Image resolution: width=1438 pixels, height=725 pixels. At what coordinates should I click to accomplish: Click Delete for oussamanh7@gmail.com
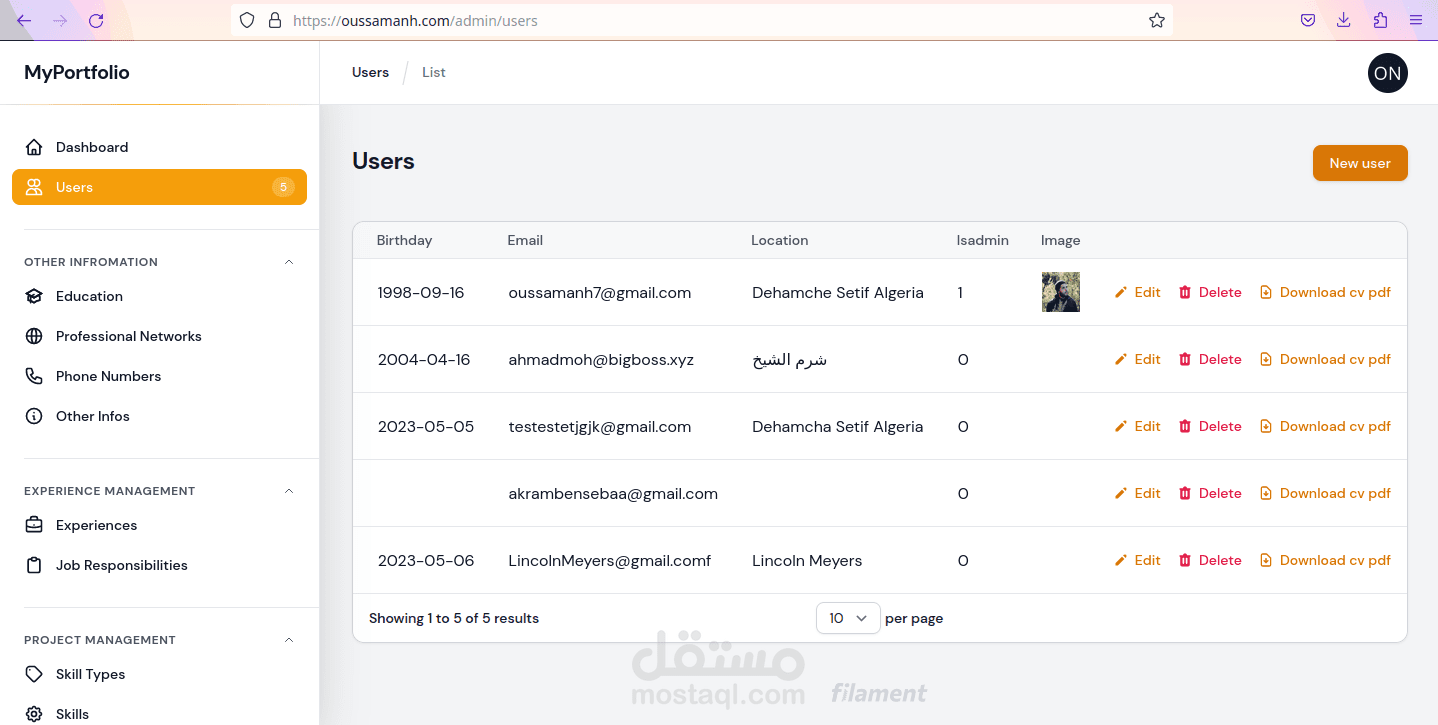click(x=1210, y=292)
